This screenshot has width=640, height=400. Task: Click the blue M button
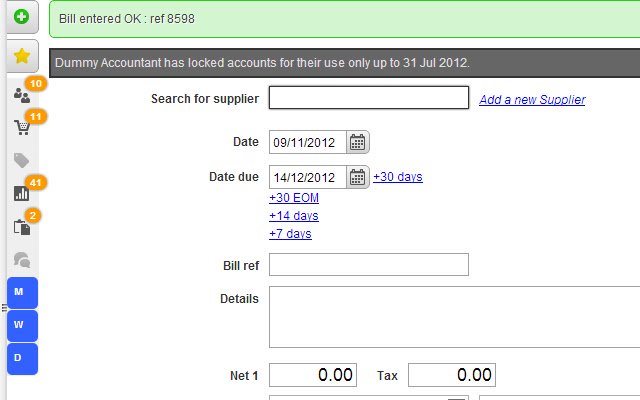tap(22, 292)
